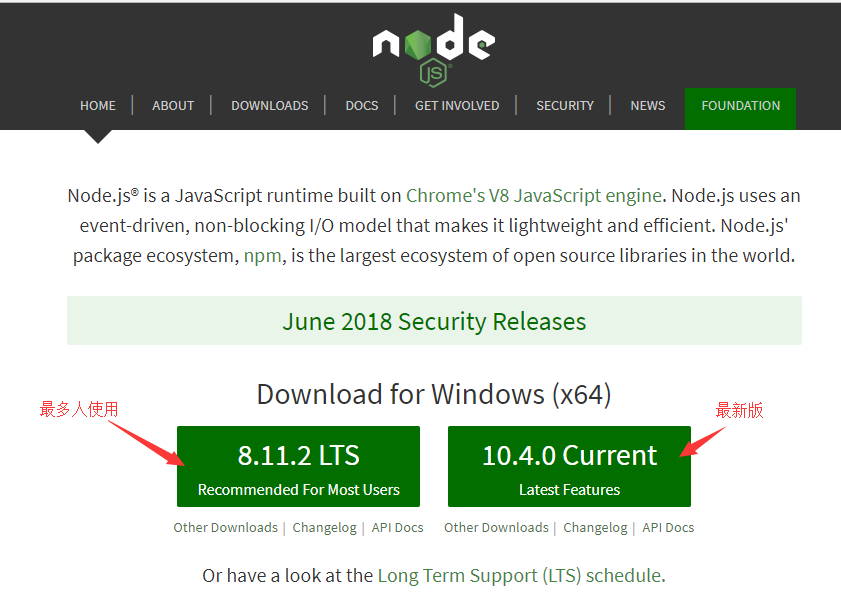The image size is (841, 609).
Task: Open Other Downloads under 10.4.0 Current
Action: 496,528
